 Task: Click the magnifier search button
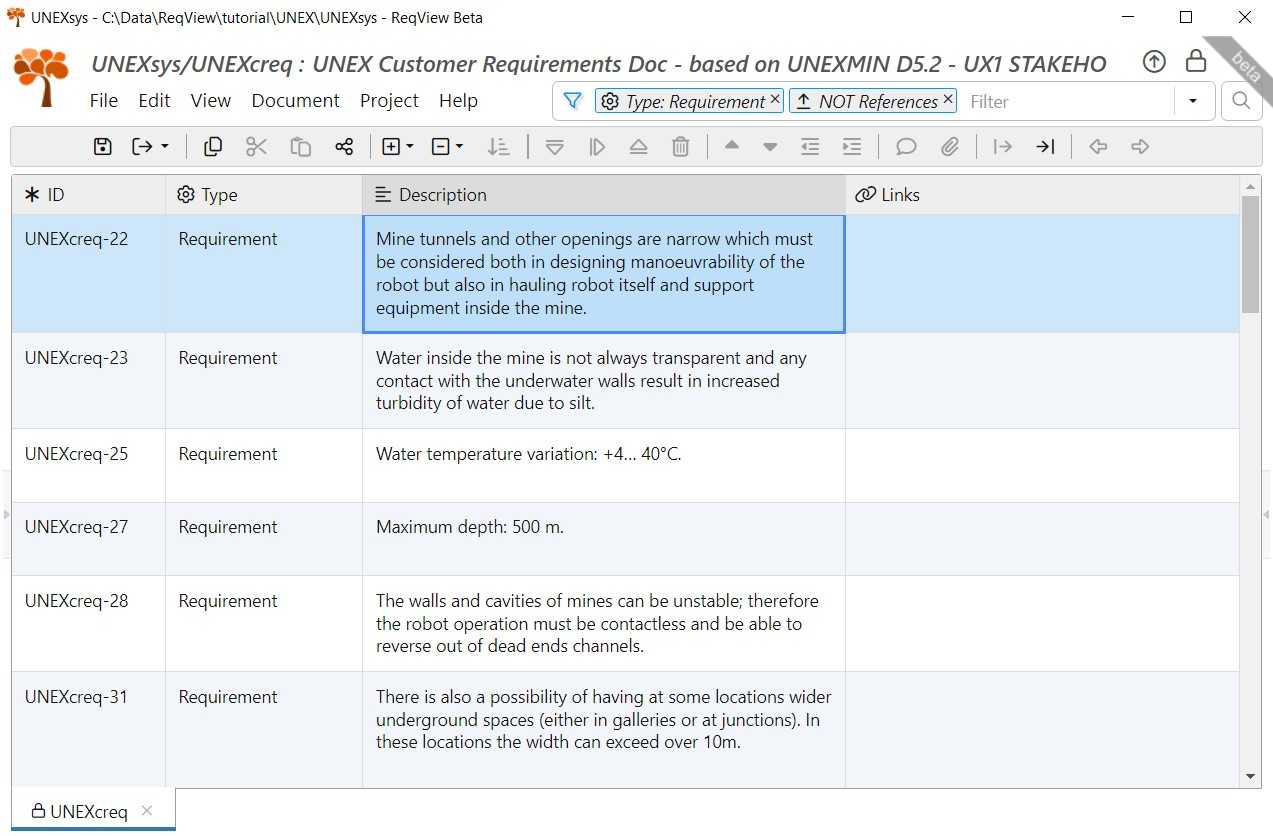tap(1241, 101)
